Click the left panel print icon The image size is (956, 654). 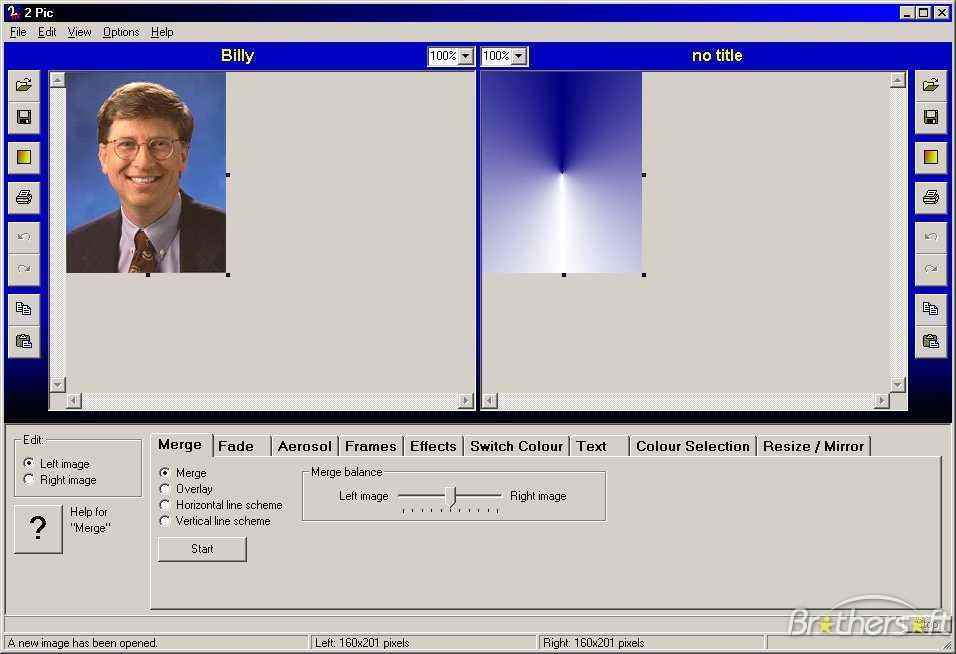[x=24, y=197]
